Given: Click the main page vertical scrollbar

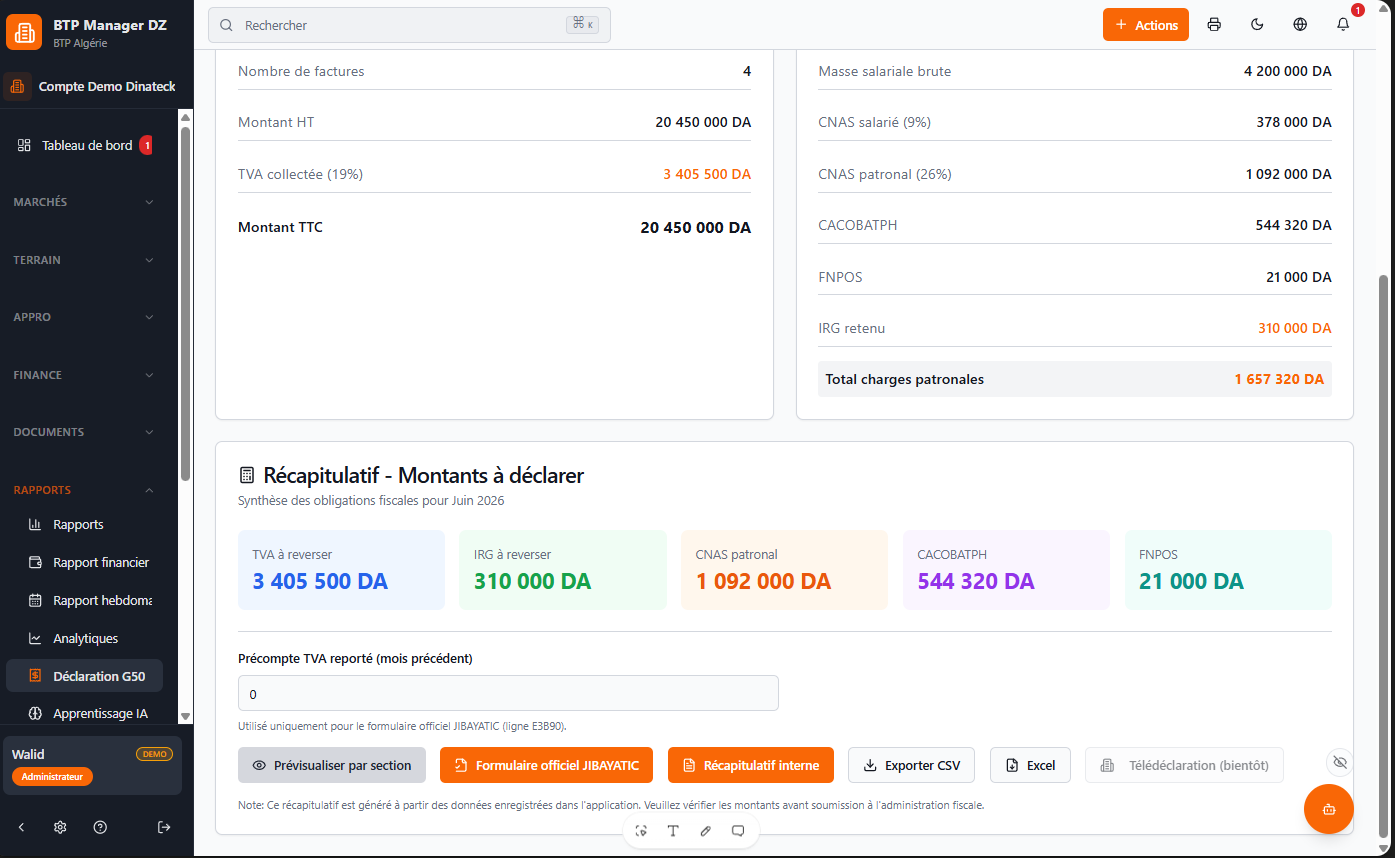Looking at the screenshot, I should click(x=1384, y=555).
